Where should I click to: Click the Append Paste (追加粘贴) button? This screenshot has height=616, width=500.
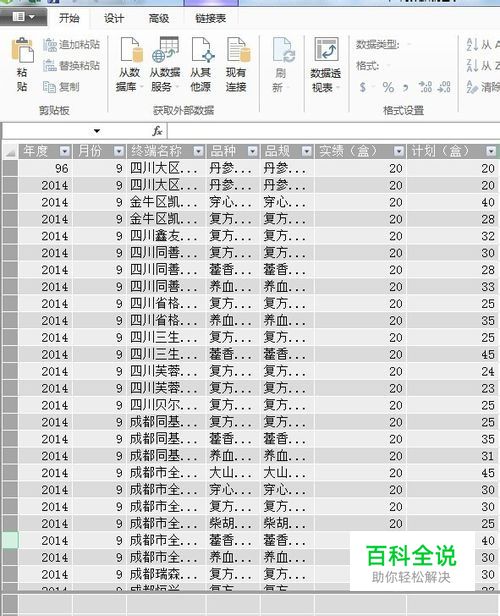click(x=71, y=45)
